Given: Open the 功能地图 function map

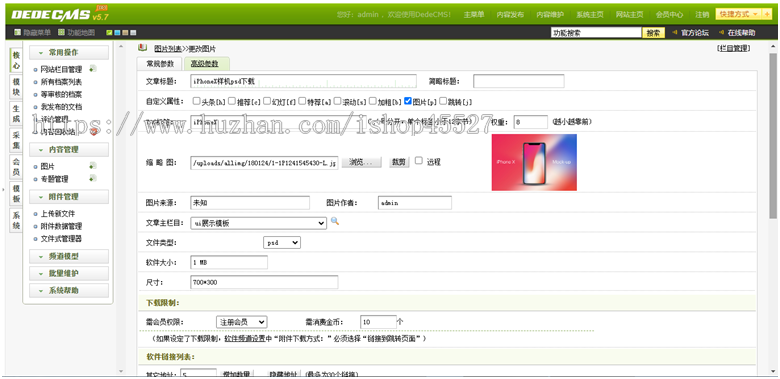Looking at the screenshot, I should coord(77,33).
